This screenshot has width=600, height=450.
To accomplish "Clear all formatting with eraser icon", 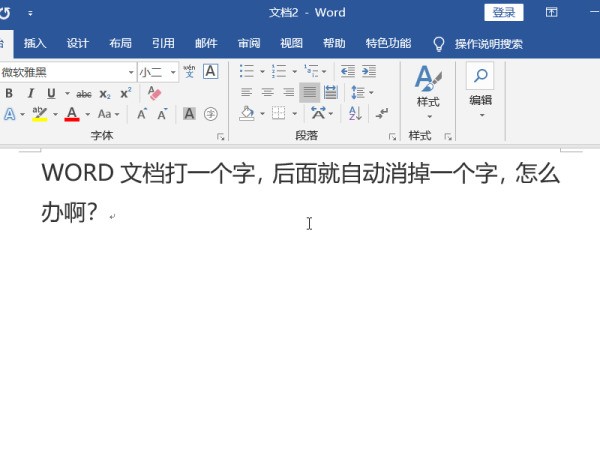I will pyautogui.click(x=154, y=93).
